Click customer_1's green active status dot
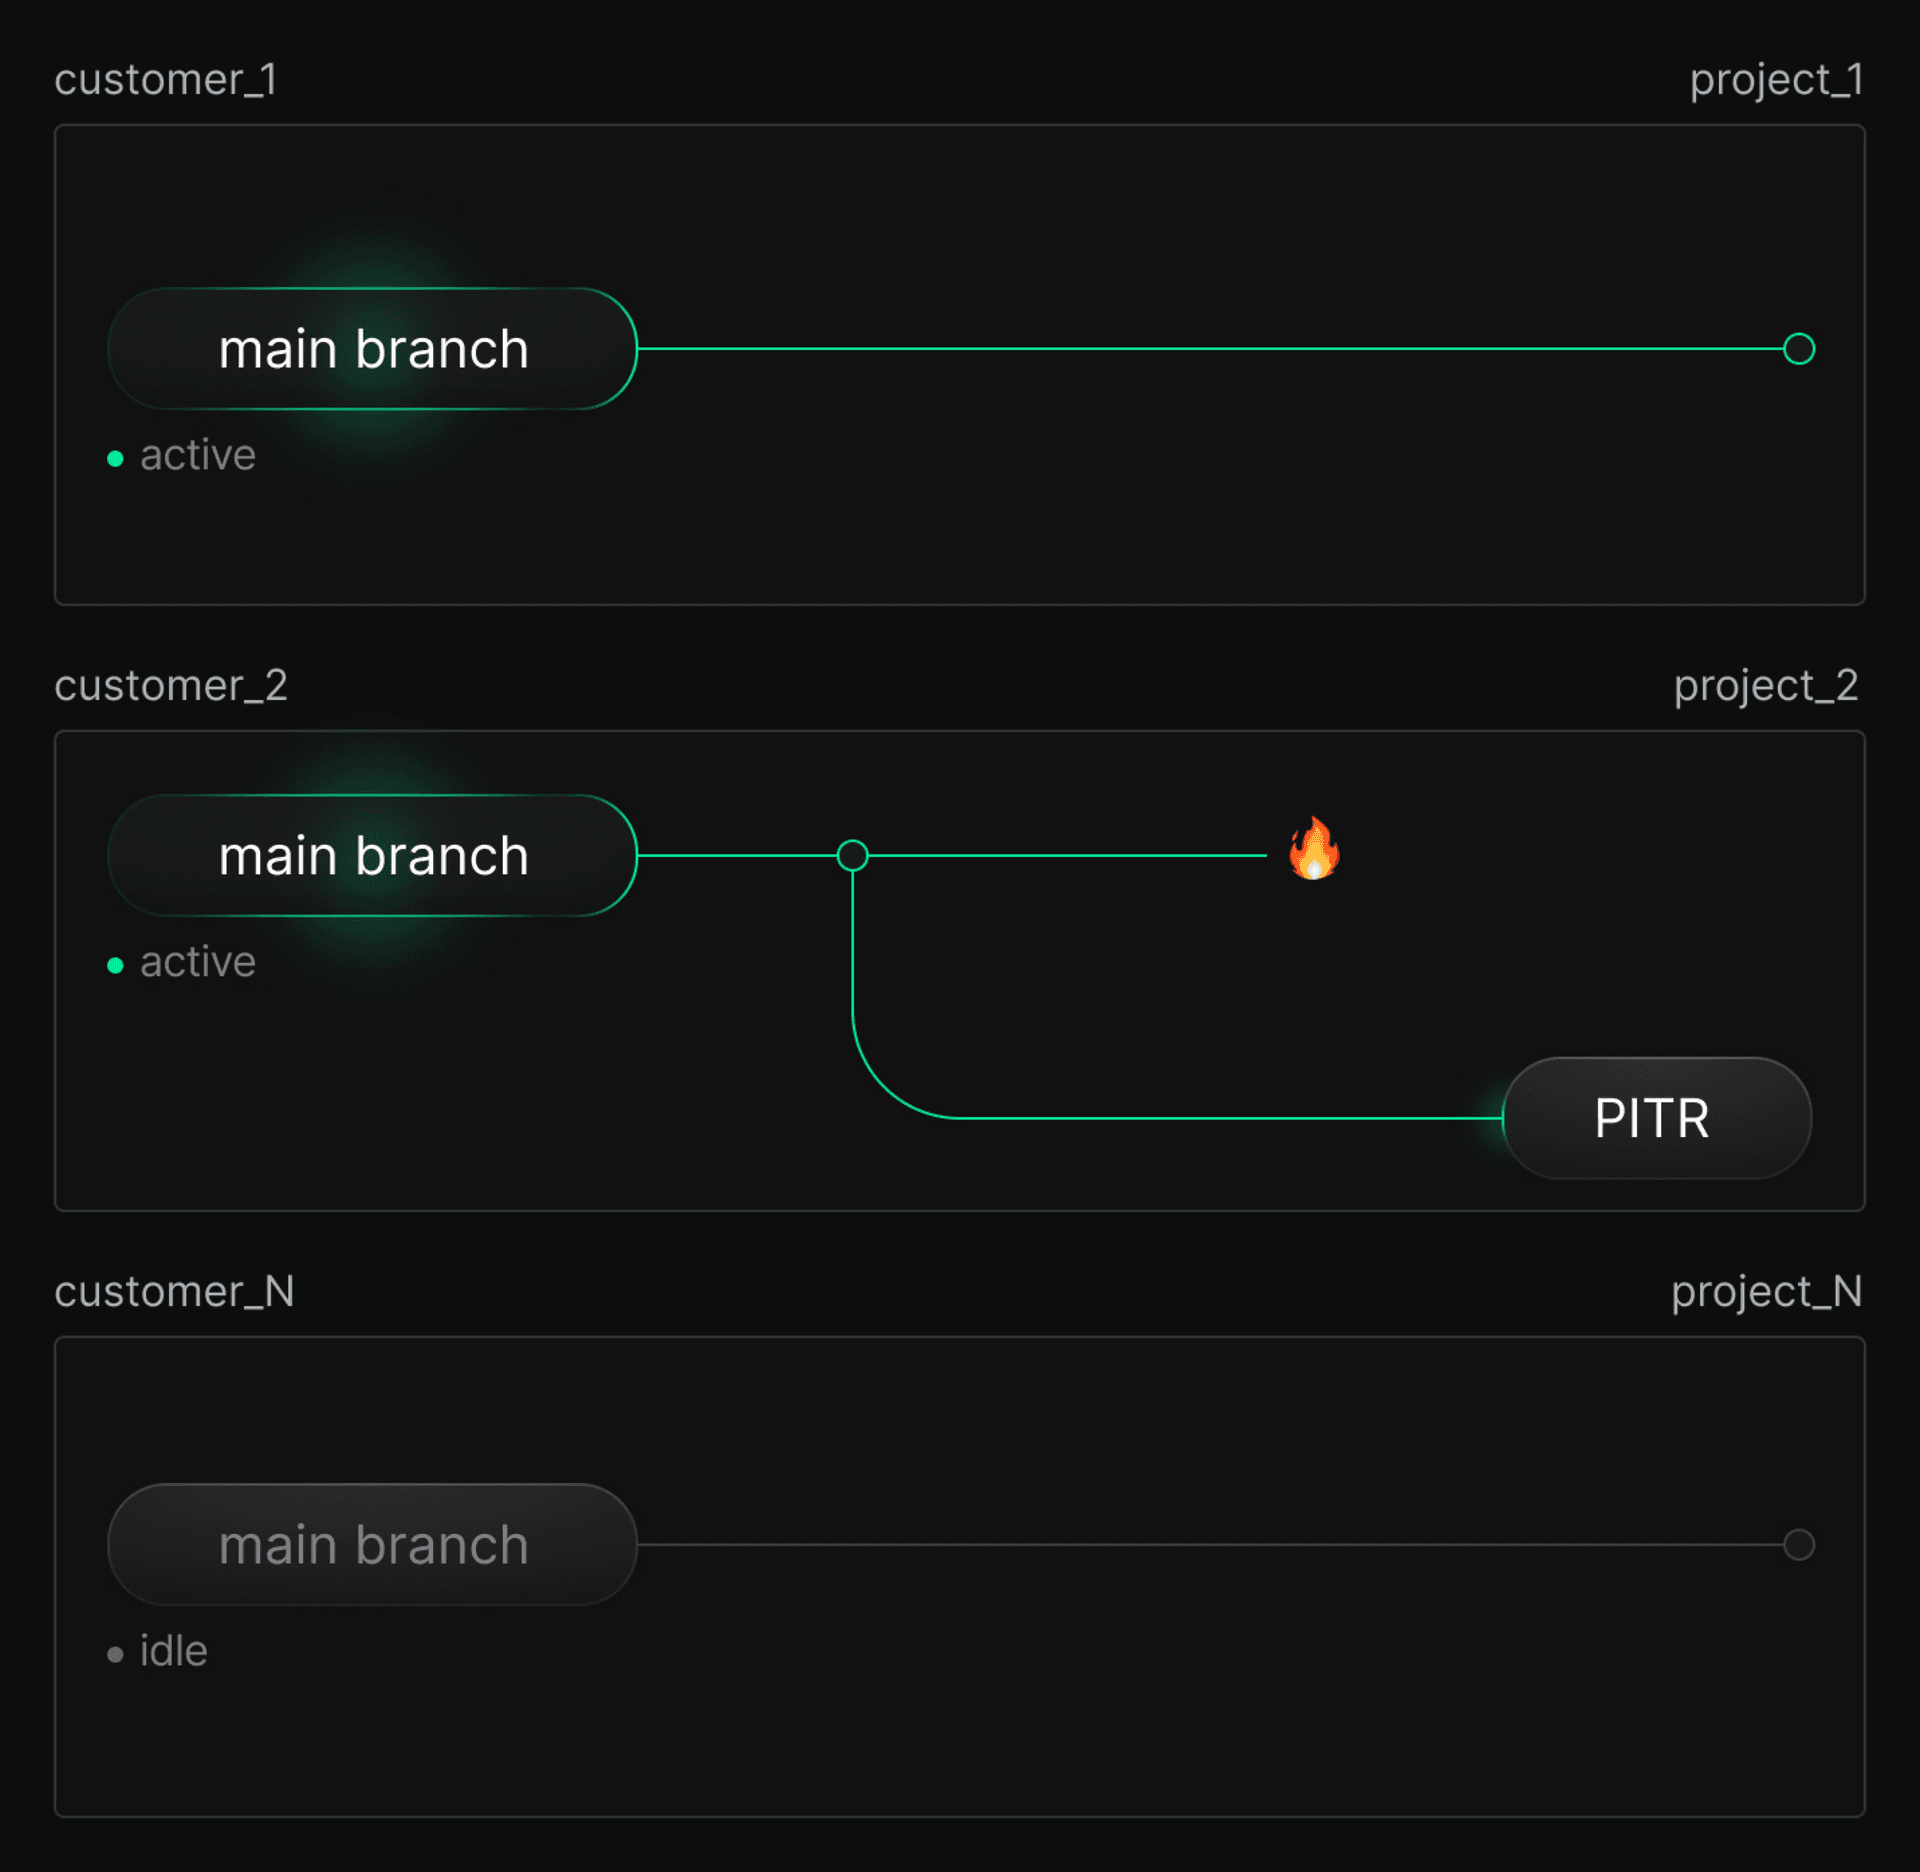The image size is (1920, 1872). (x=115, y=459)
